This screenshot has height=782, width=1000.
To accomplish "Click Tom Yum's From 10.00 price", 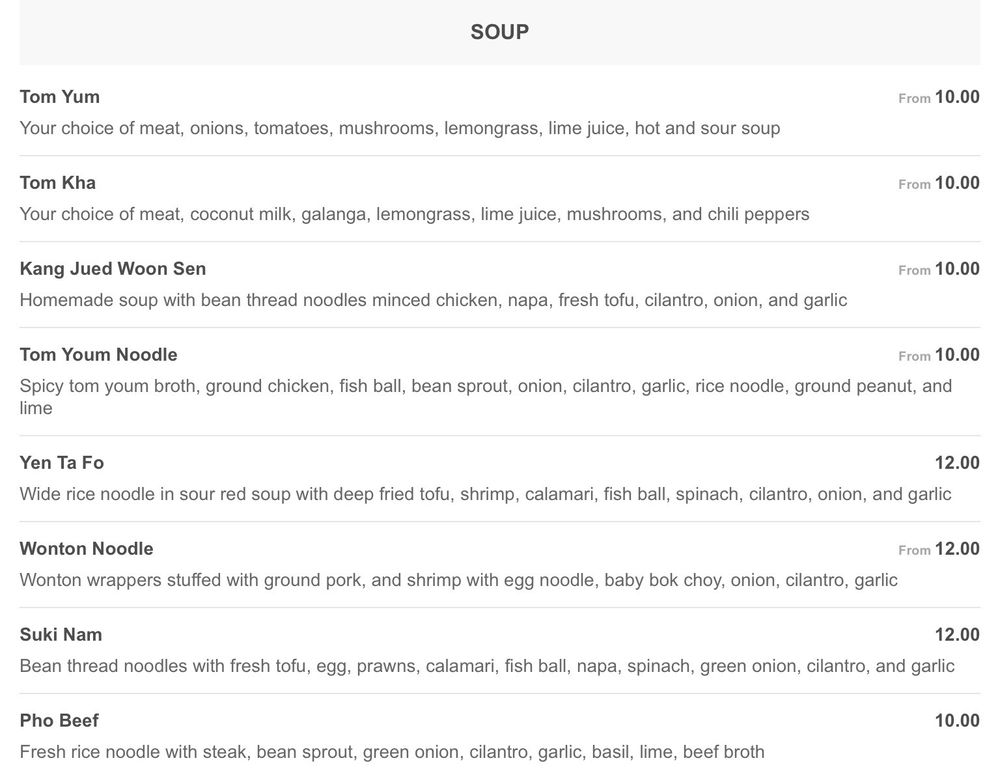I will click(939, 98).
